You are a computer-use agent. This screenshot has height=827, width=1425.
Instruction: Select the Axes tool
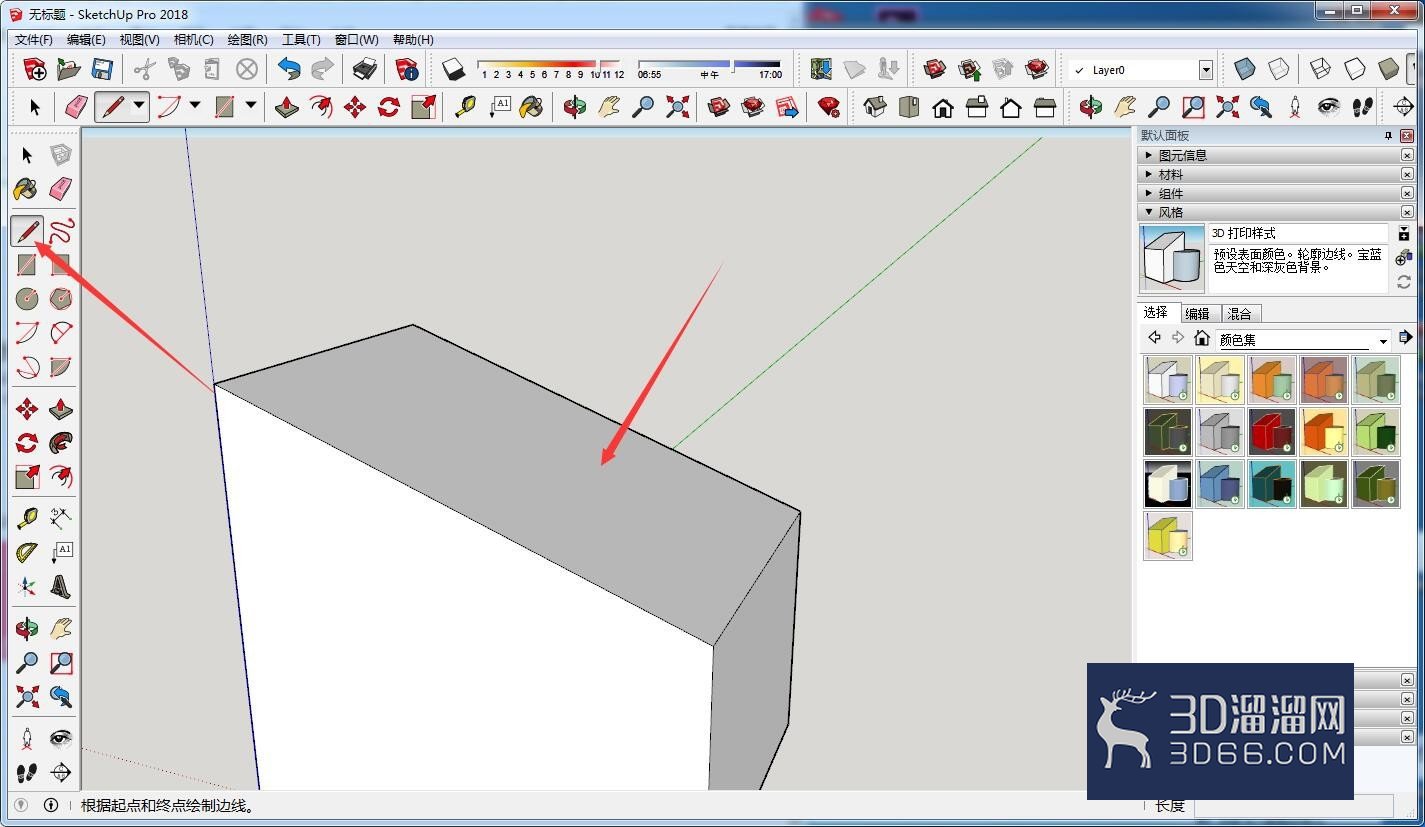27,586
